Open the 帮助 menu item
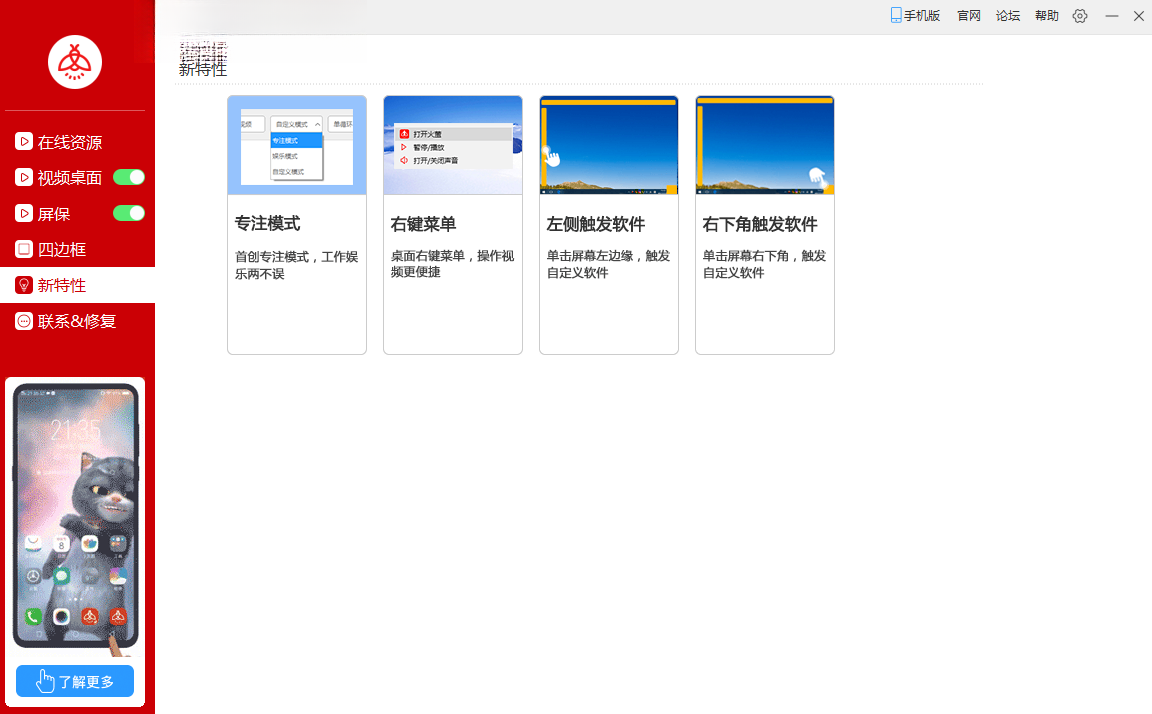 click(1046, 15)
